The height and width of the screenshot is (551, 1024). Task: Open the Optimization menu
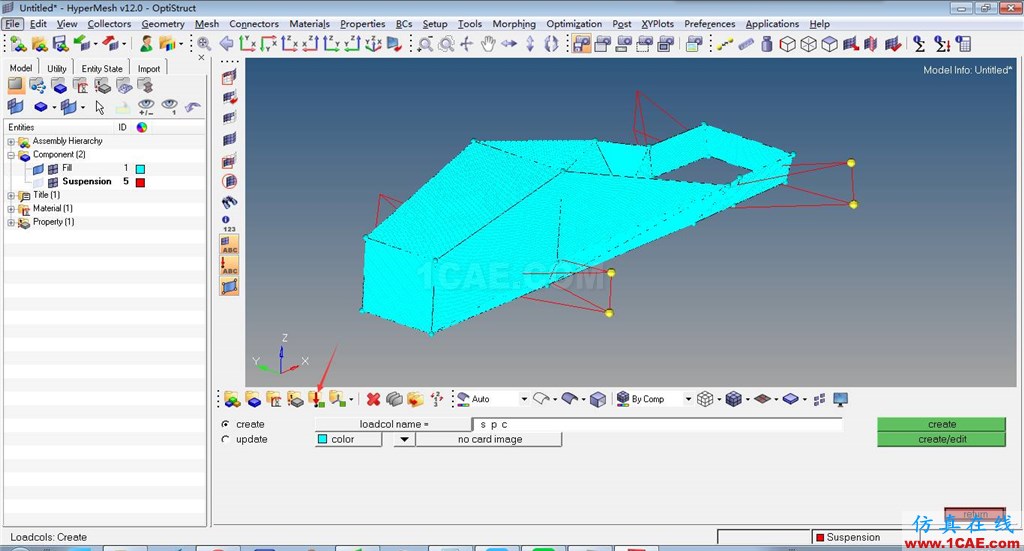click(574, 24)
